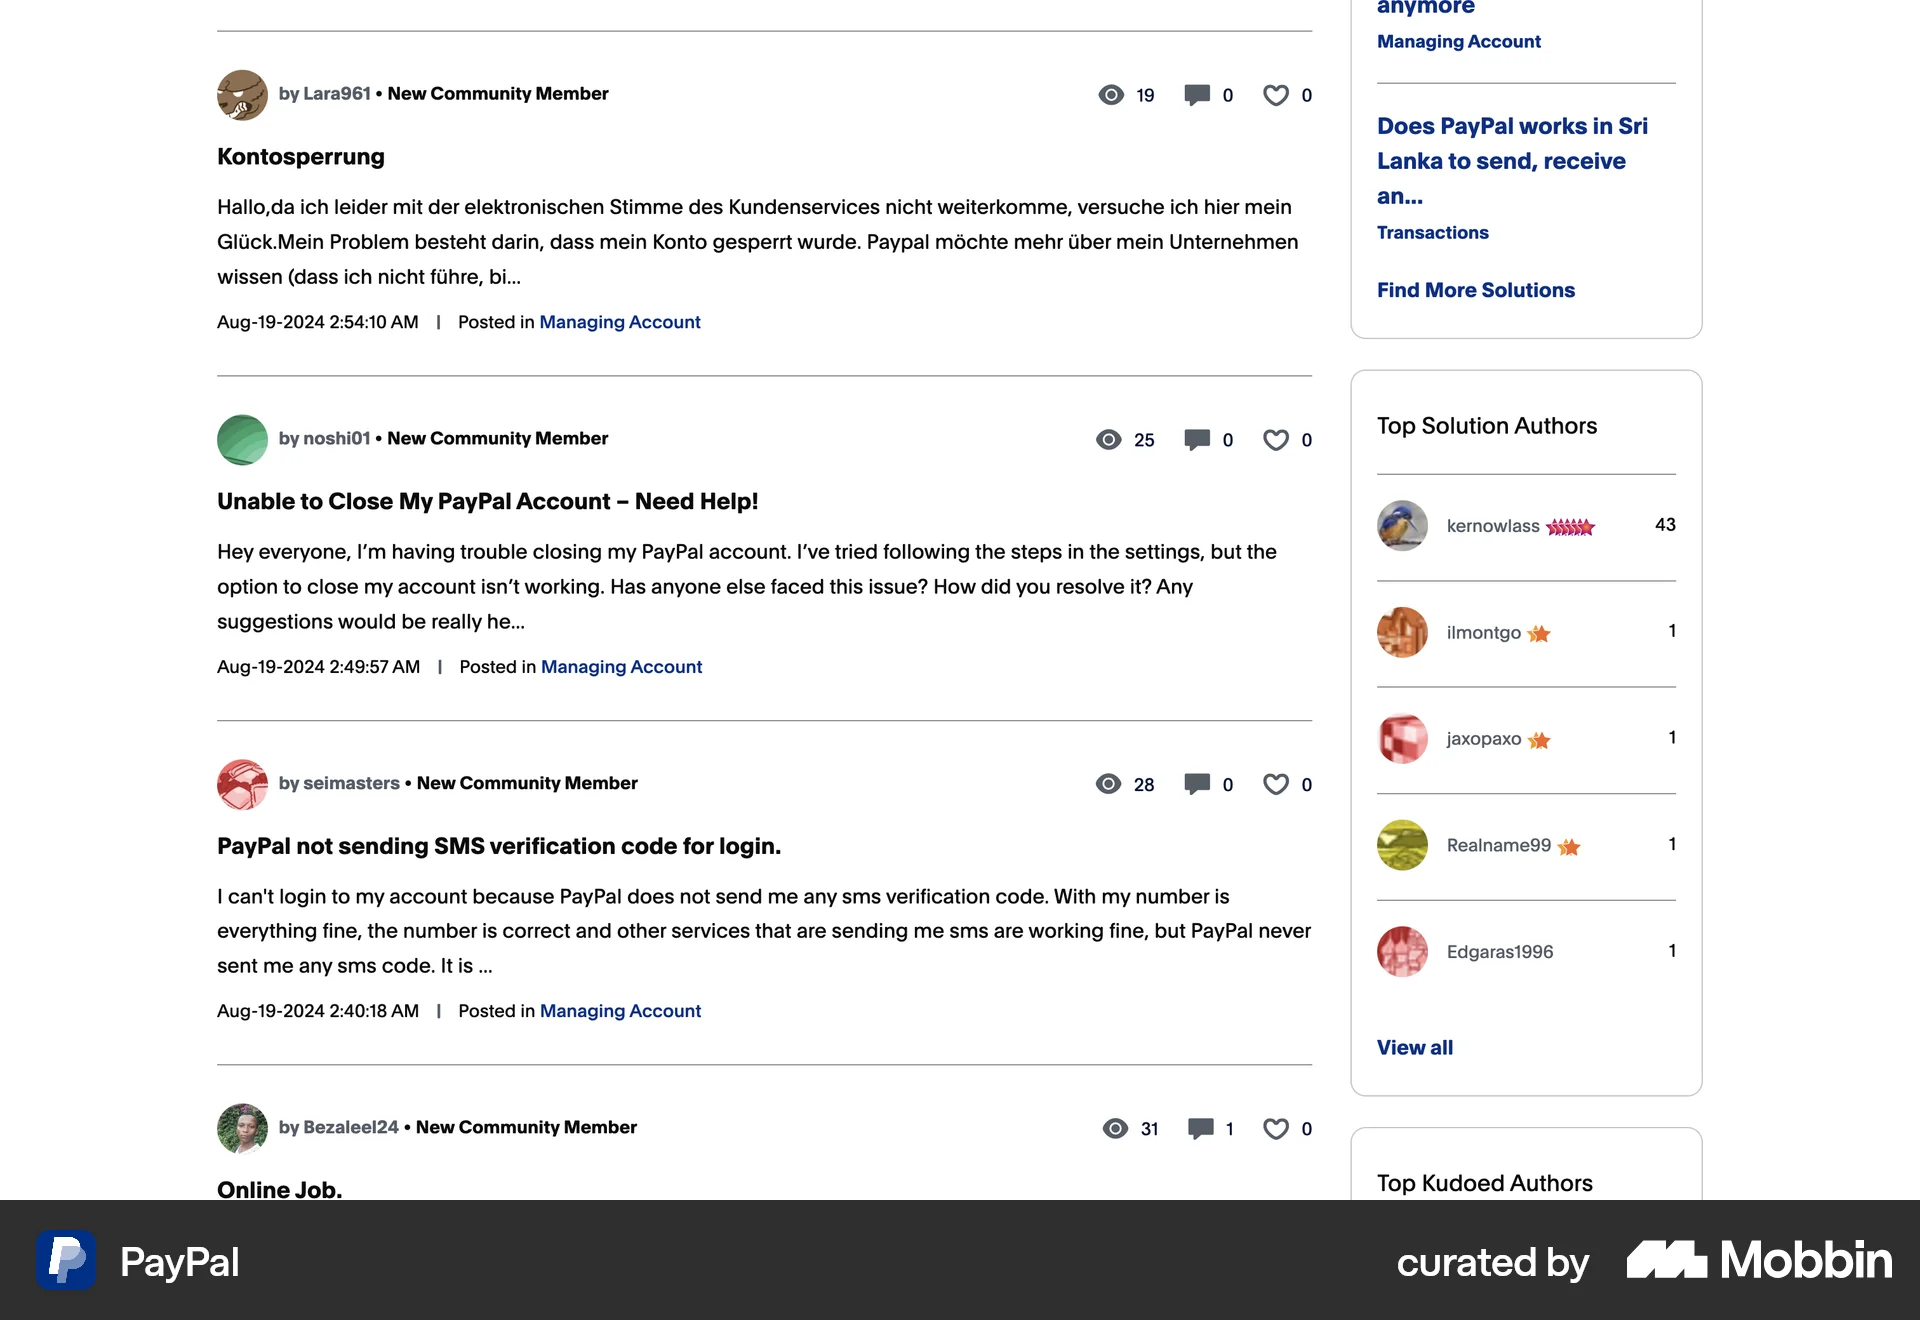Open 'Unable to Close My PayPal Account' post
This screenshot has width=1920, height=1320.
coord(487,502)
